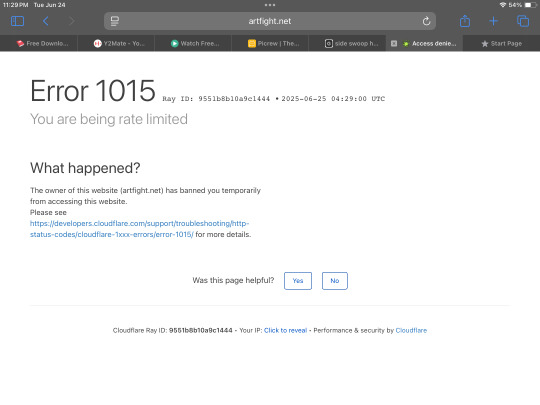This screenshot has height=405, width=540.
Task: Tap the address bar showing artfight.net
Action: [270, 21]
